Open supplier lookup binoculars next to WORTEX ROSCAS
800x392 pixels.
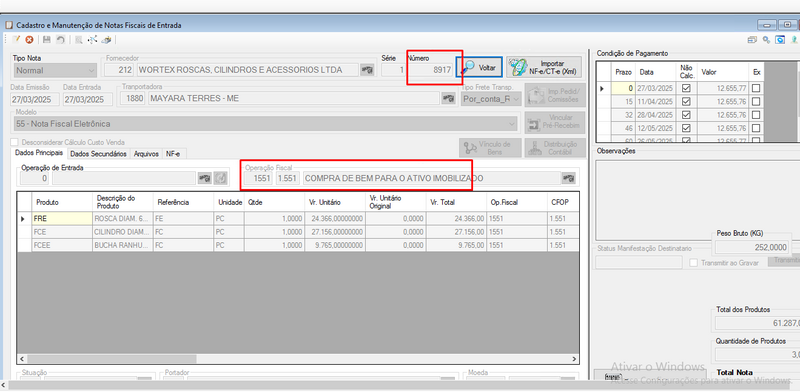[367, 70]
